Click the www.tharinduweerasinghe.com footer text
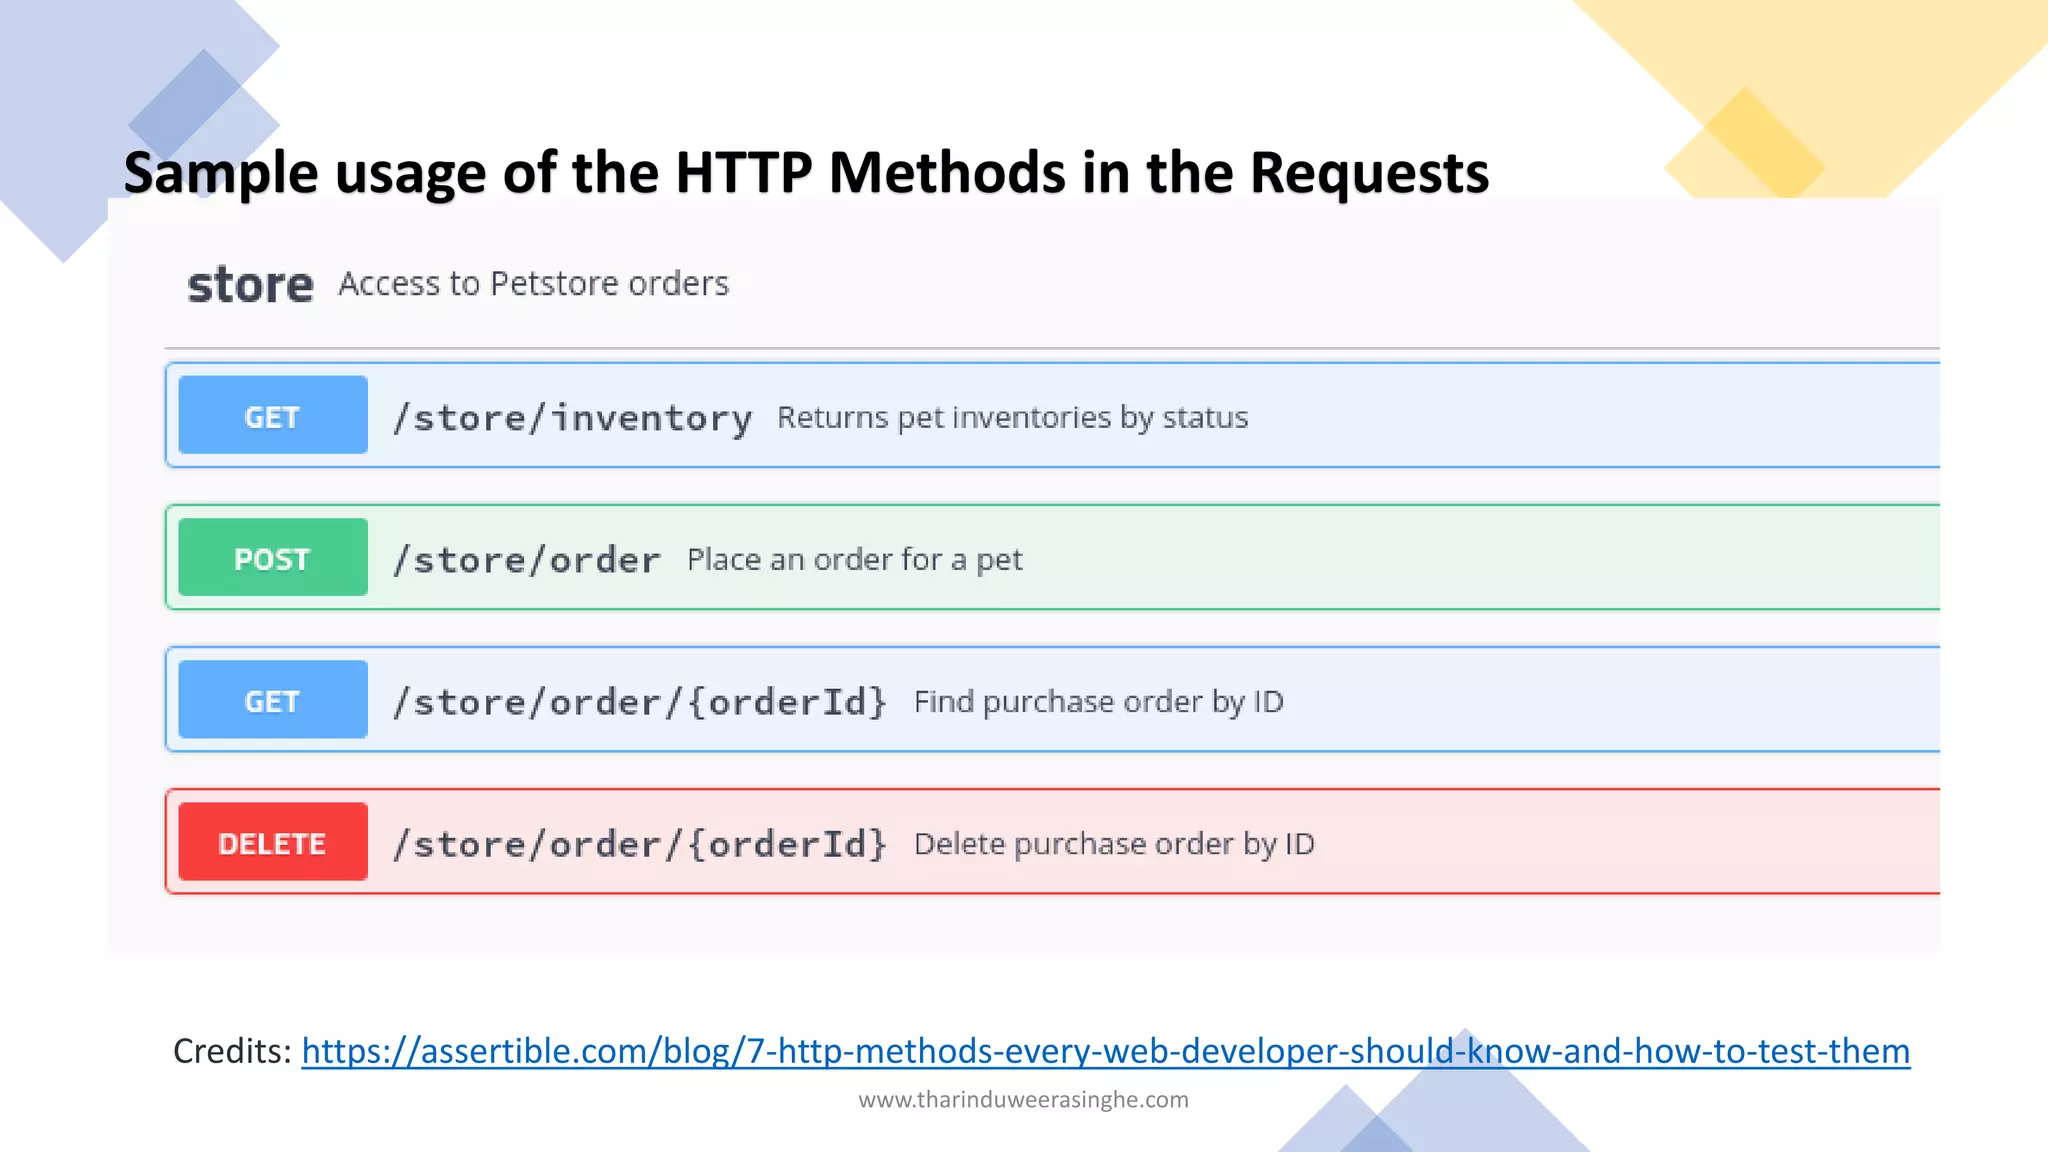Screen dimensions: 2048x1152 [1023, 1100]
